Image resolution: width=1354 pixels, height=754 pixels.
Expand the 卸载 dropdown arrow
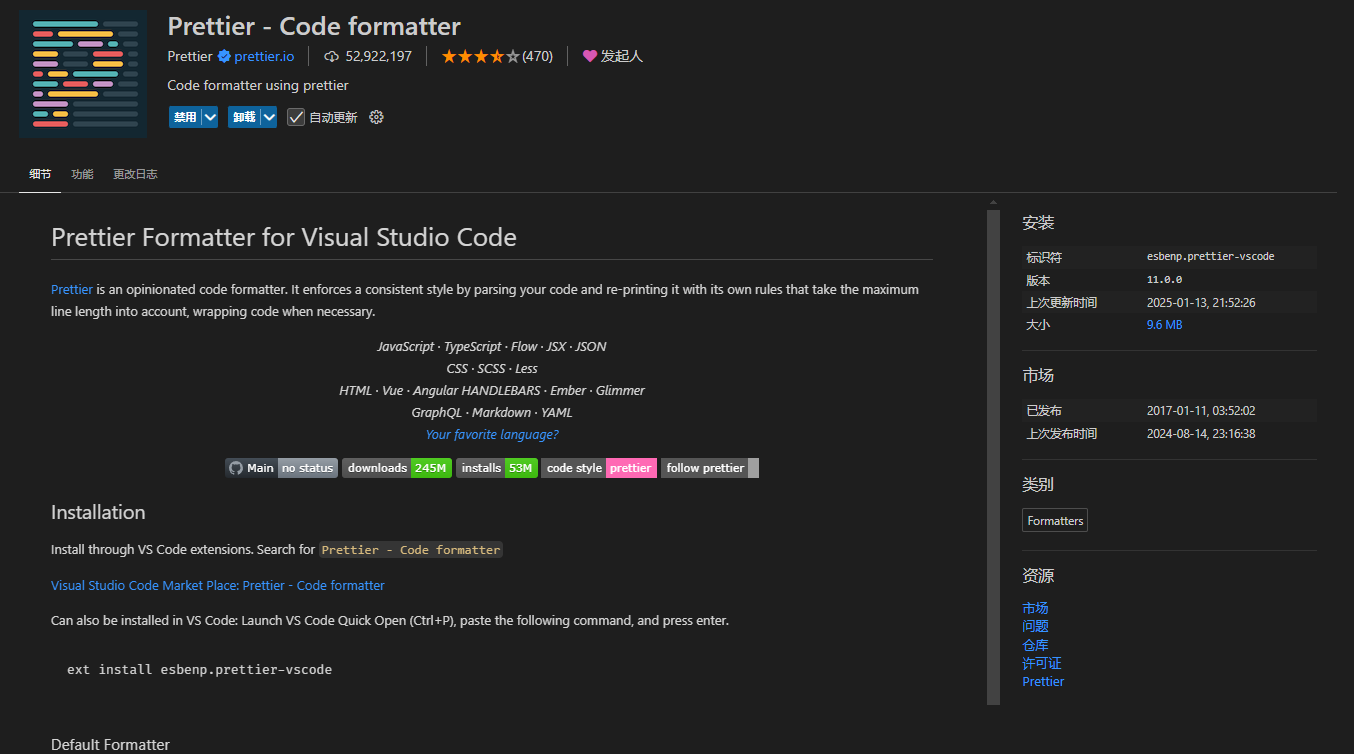pos(269,117)
